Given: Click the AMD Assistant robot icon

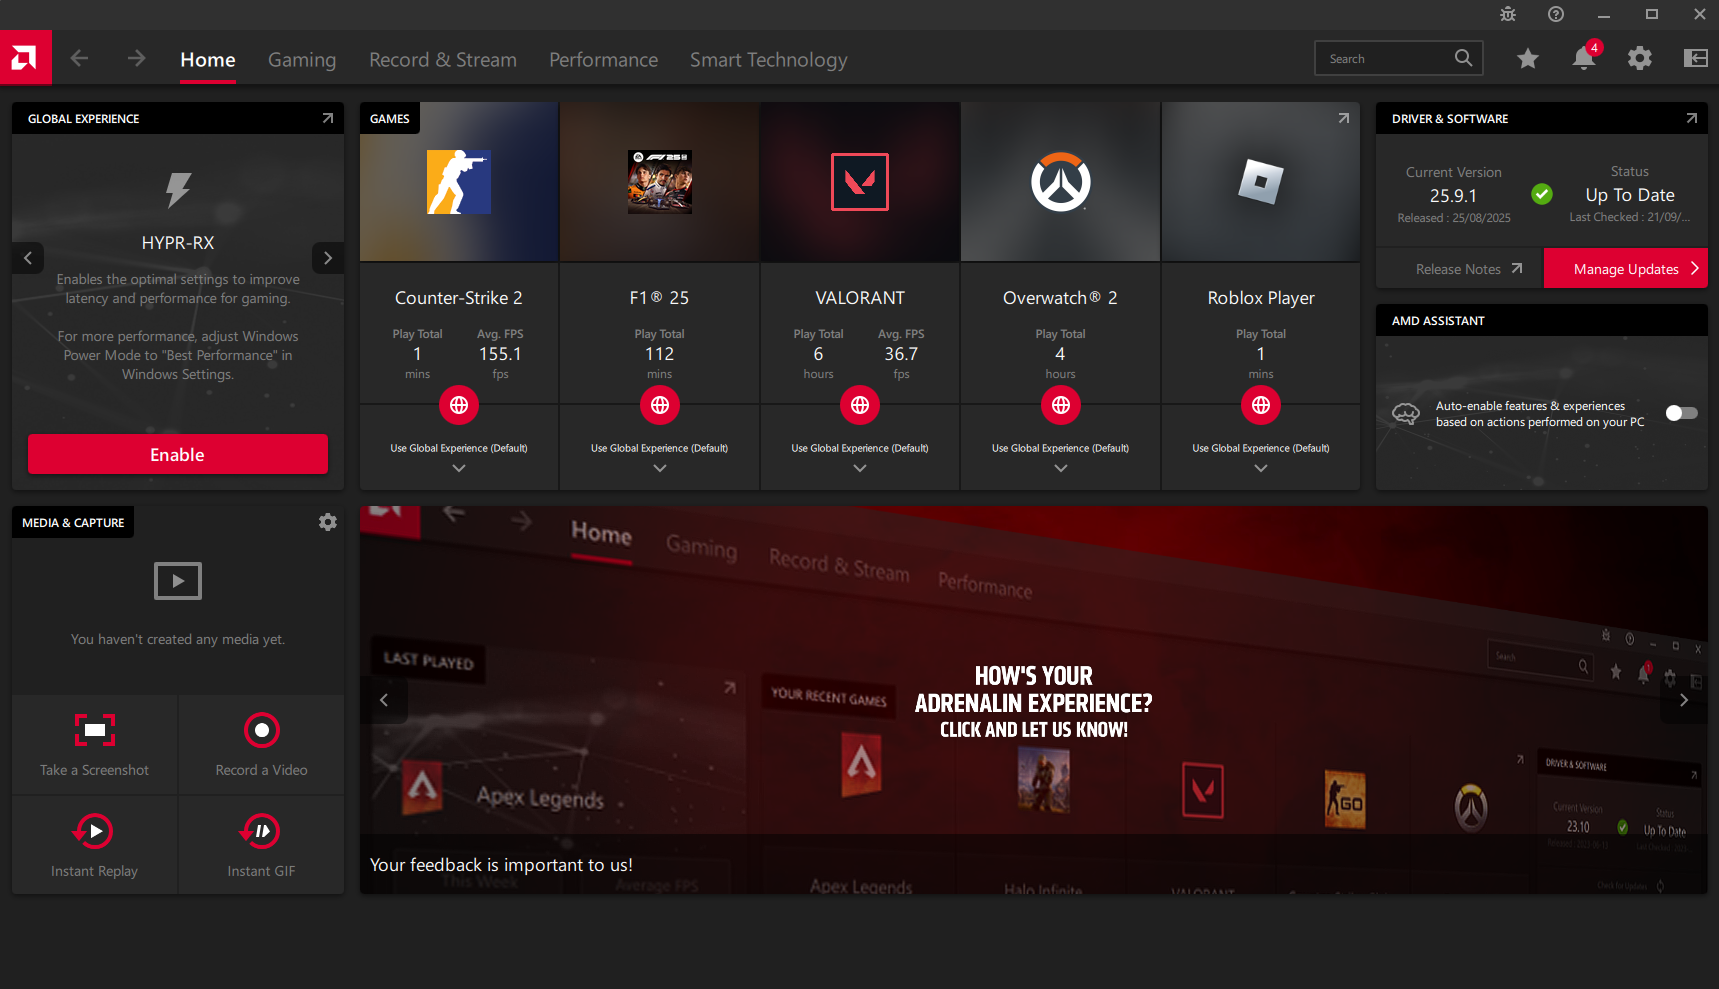Looking at the screenshot, I should click(x=1406, y=413).
